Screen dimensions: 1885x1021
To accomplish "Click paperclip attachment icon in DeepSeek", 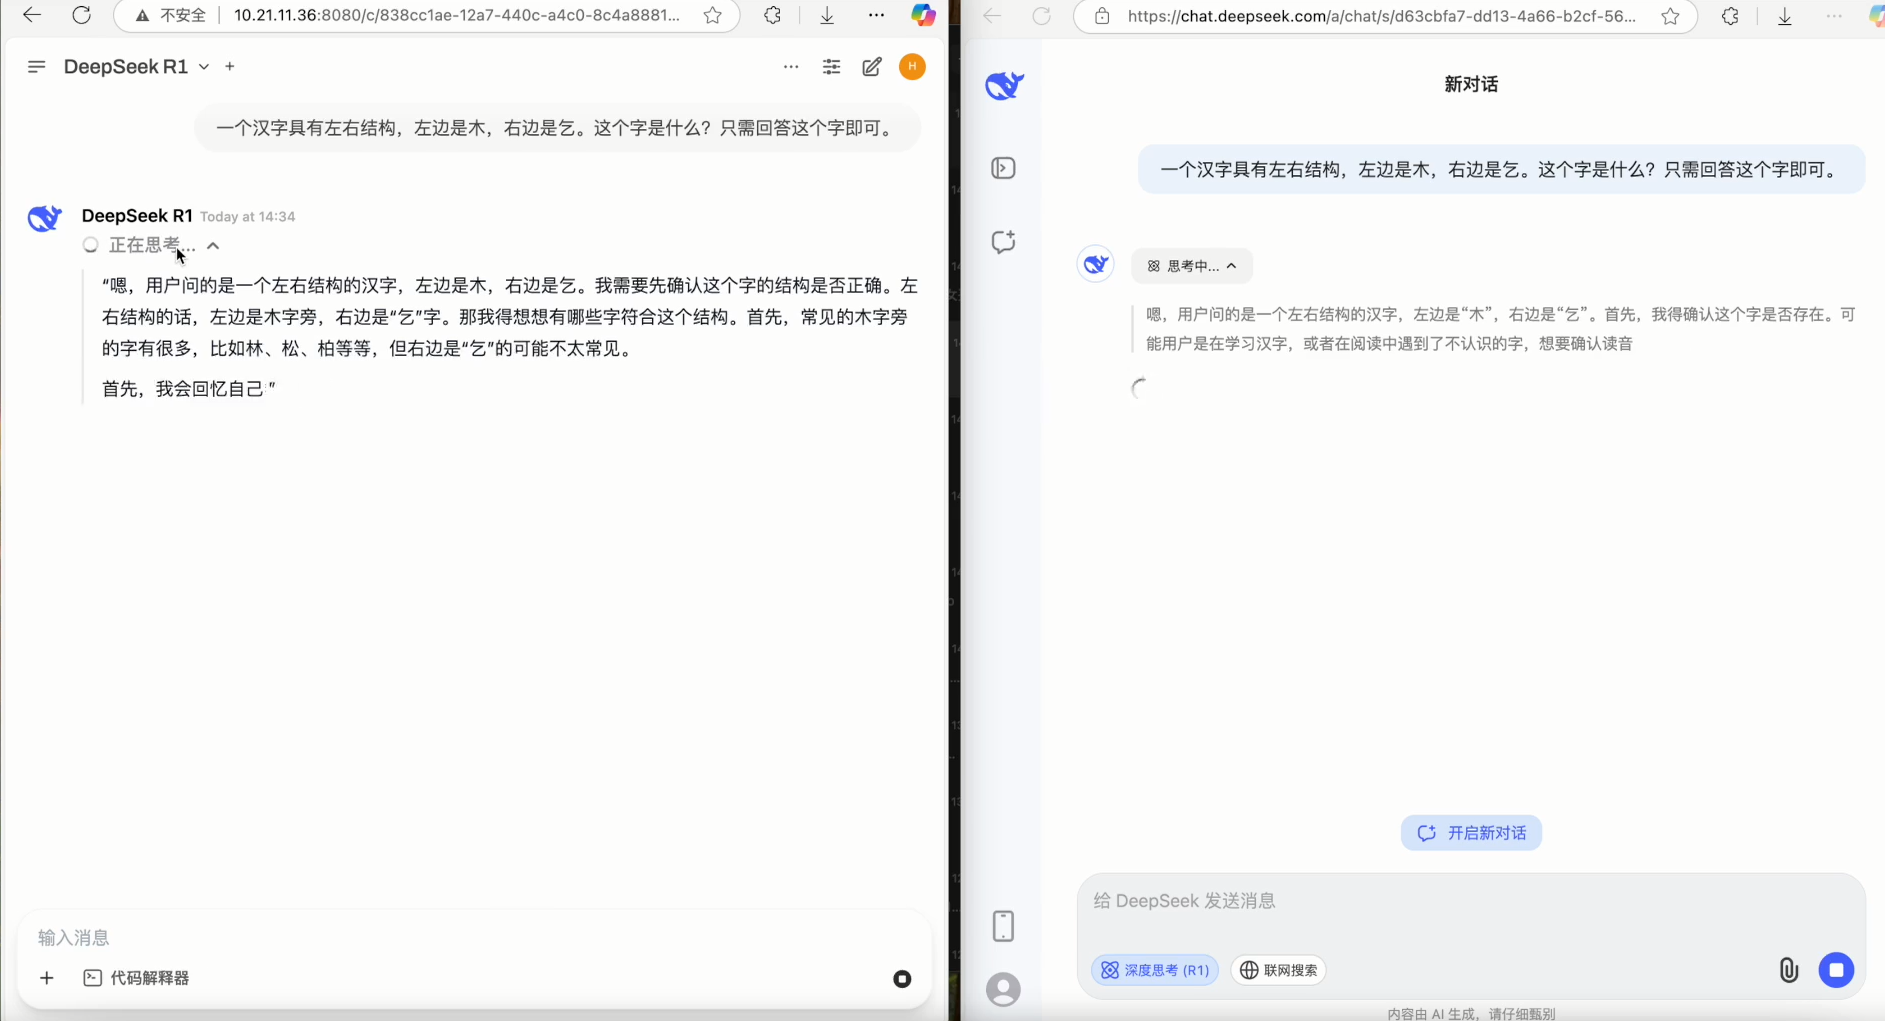I will pyautogui.click(x=1788, y=970).
